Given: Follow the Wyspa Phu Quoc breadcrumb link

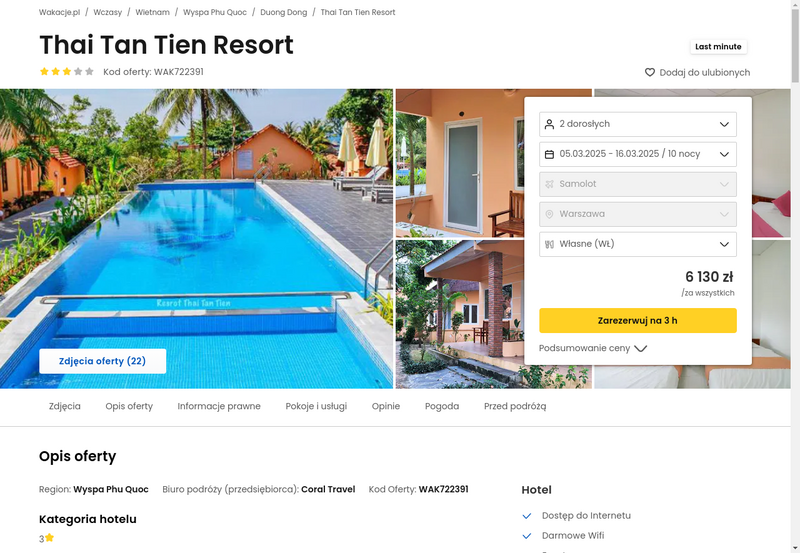Looking at the screenshot, I should coord(215,12).
